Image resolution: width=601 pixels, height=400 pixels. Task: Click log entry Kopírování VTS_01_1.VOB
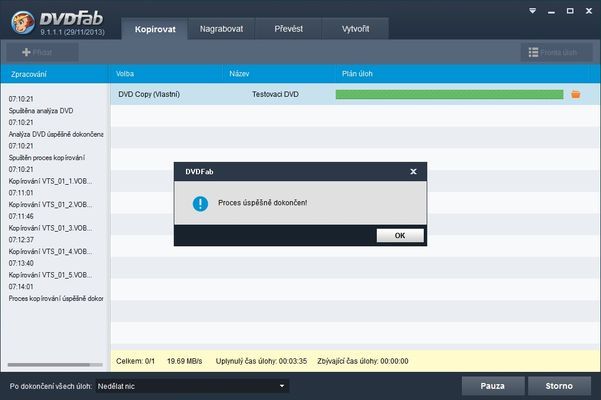click(50, 181)
